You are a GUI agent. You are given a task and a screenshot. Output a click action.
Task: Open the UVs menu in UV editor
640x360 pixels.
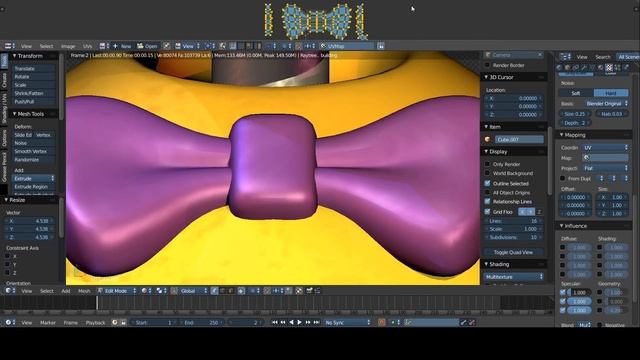pyautogui.click(x=87, y=46)
